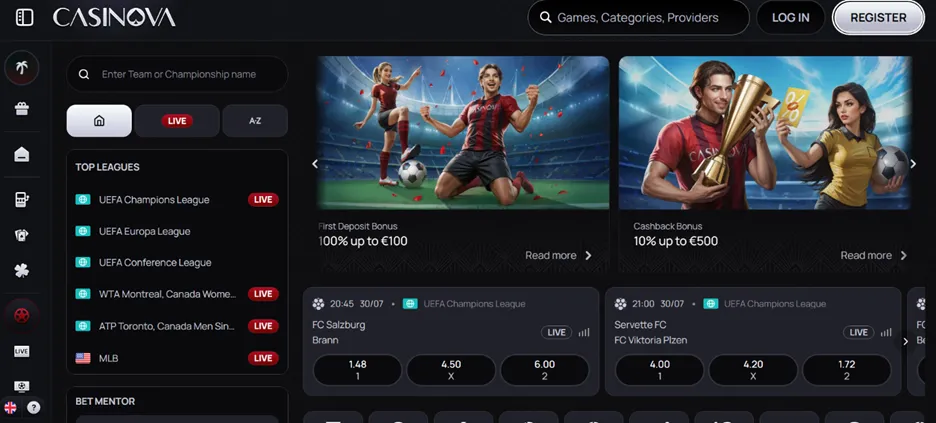The height and width of the screenshot is (423, 936).
Task: Click the LOG IN button
Action: coord(790,18)
